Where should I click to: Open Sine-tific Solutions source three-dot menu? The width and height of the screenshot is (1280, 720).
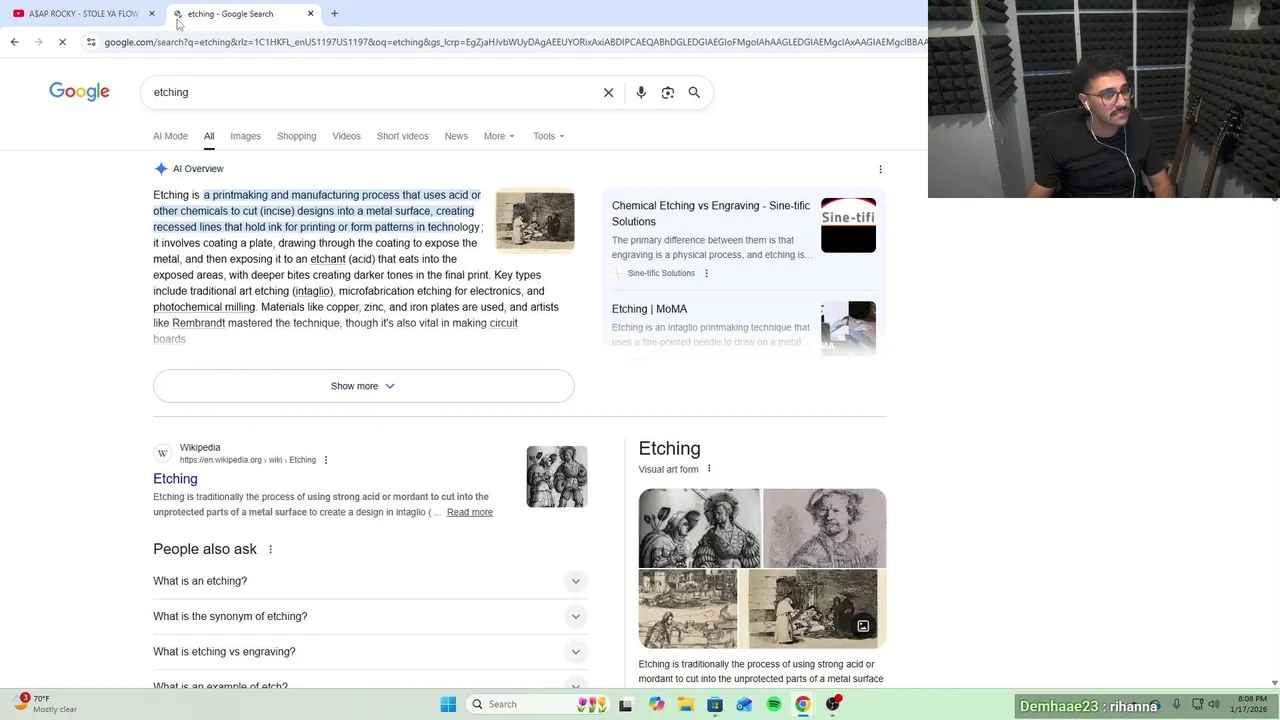[x=706, y=273]
